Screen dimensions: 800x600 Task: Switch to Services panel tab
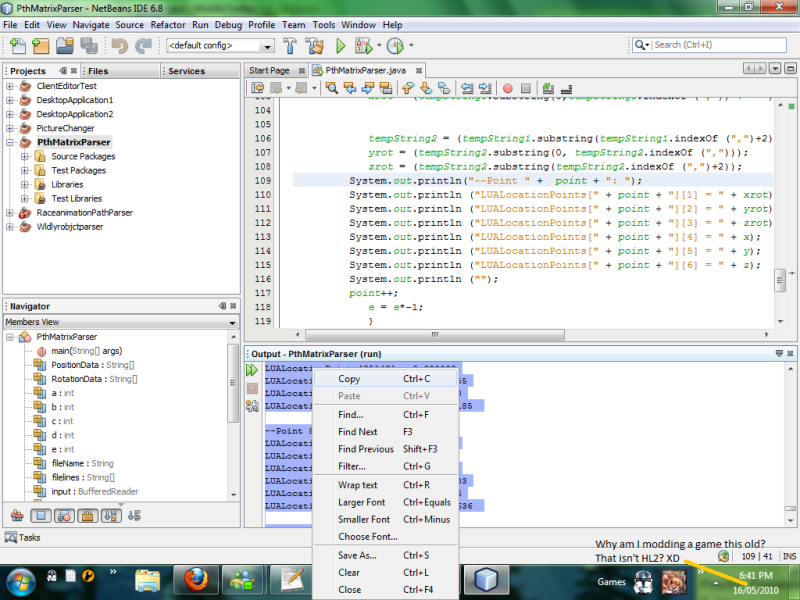point(186,71)
